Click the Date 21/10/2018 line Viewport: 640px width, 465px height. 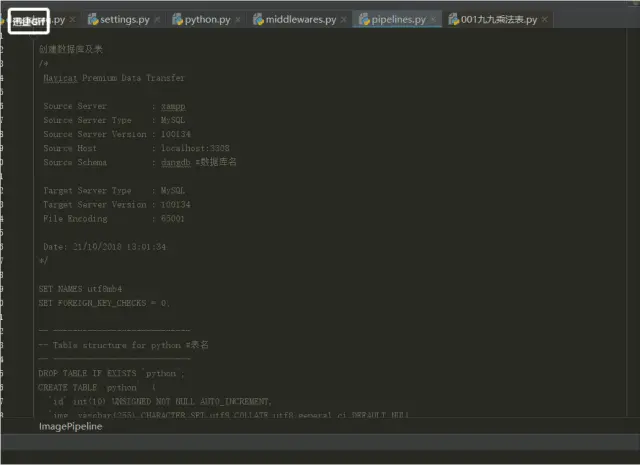104,247
